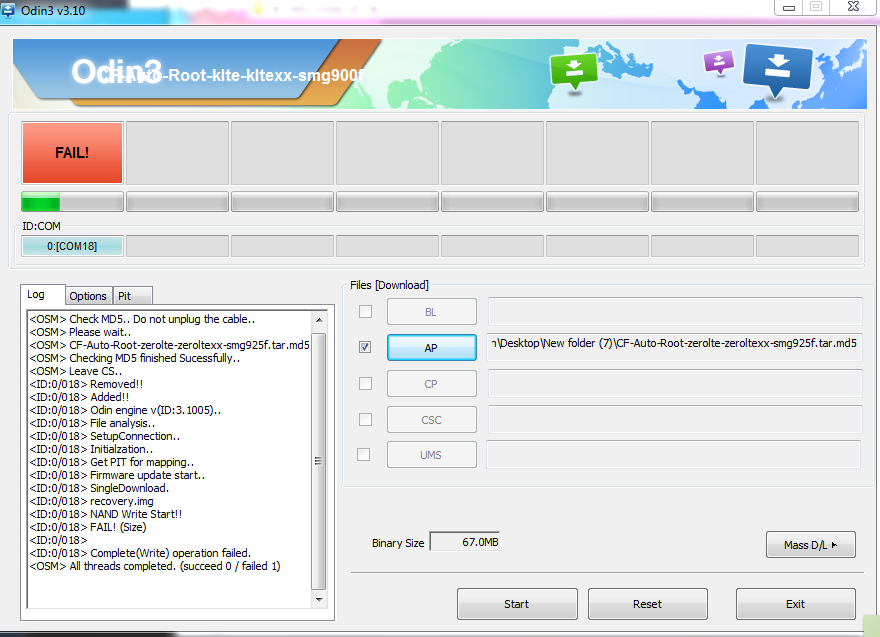The height and width of the screenshot is (637, 880).
Task: Click the red FAIL! status box
Action: coord(72,153)
